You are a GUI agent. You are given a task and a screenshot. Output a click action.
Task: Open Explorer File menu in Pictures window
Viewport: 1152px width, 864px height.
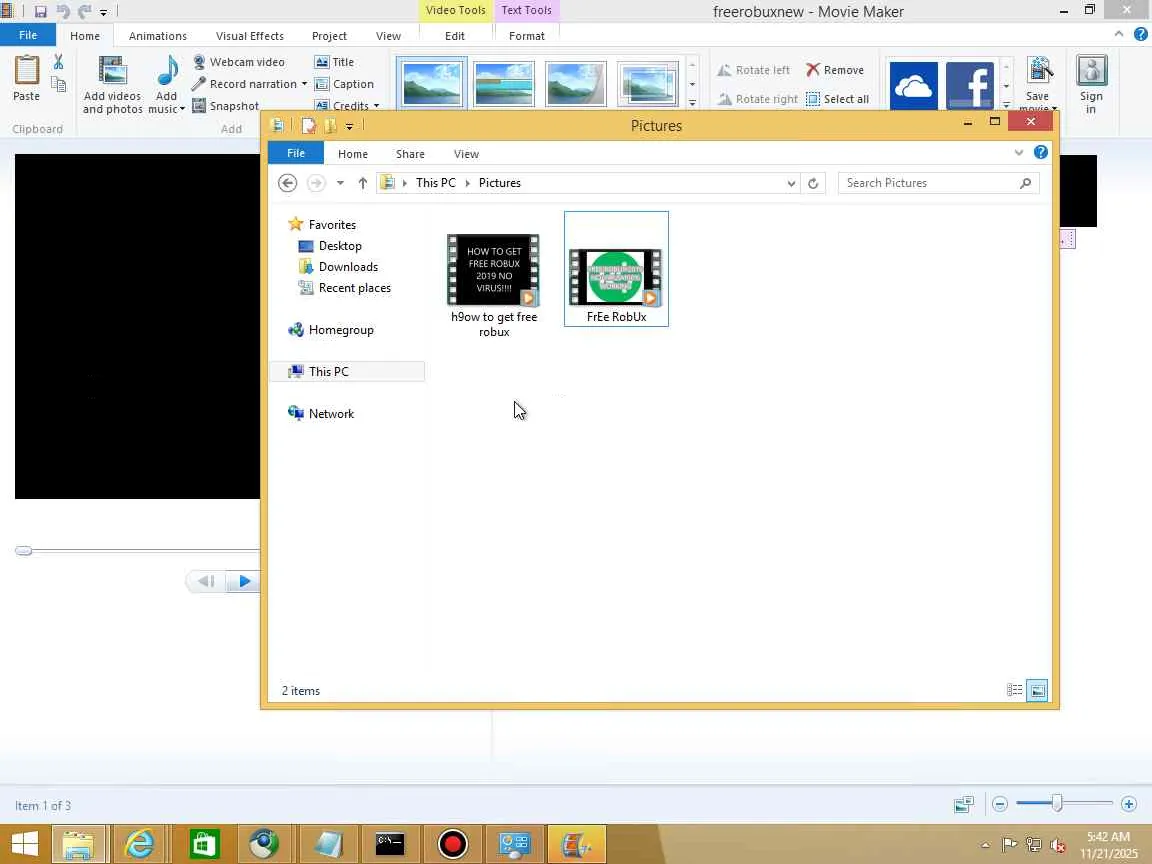pyautogui.click(x=296, y=154)
